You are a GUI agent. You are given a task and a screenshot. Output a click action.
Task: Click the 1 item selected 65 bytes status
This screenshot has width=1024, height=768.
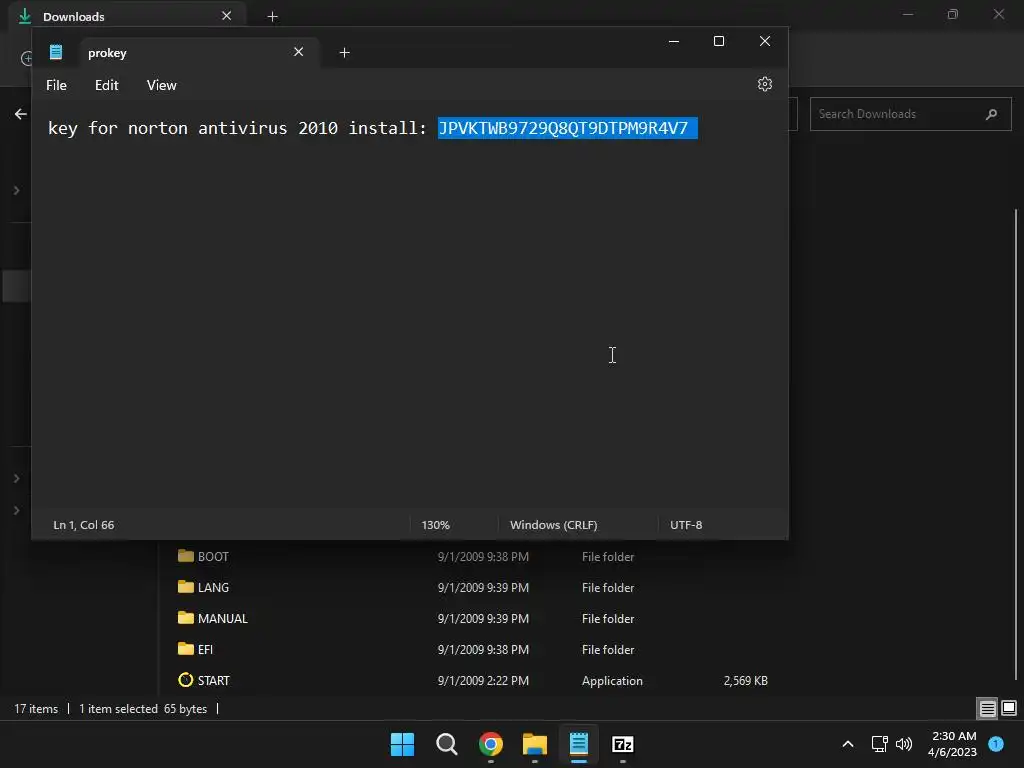pyautogui.click(x=143, y=709)
